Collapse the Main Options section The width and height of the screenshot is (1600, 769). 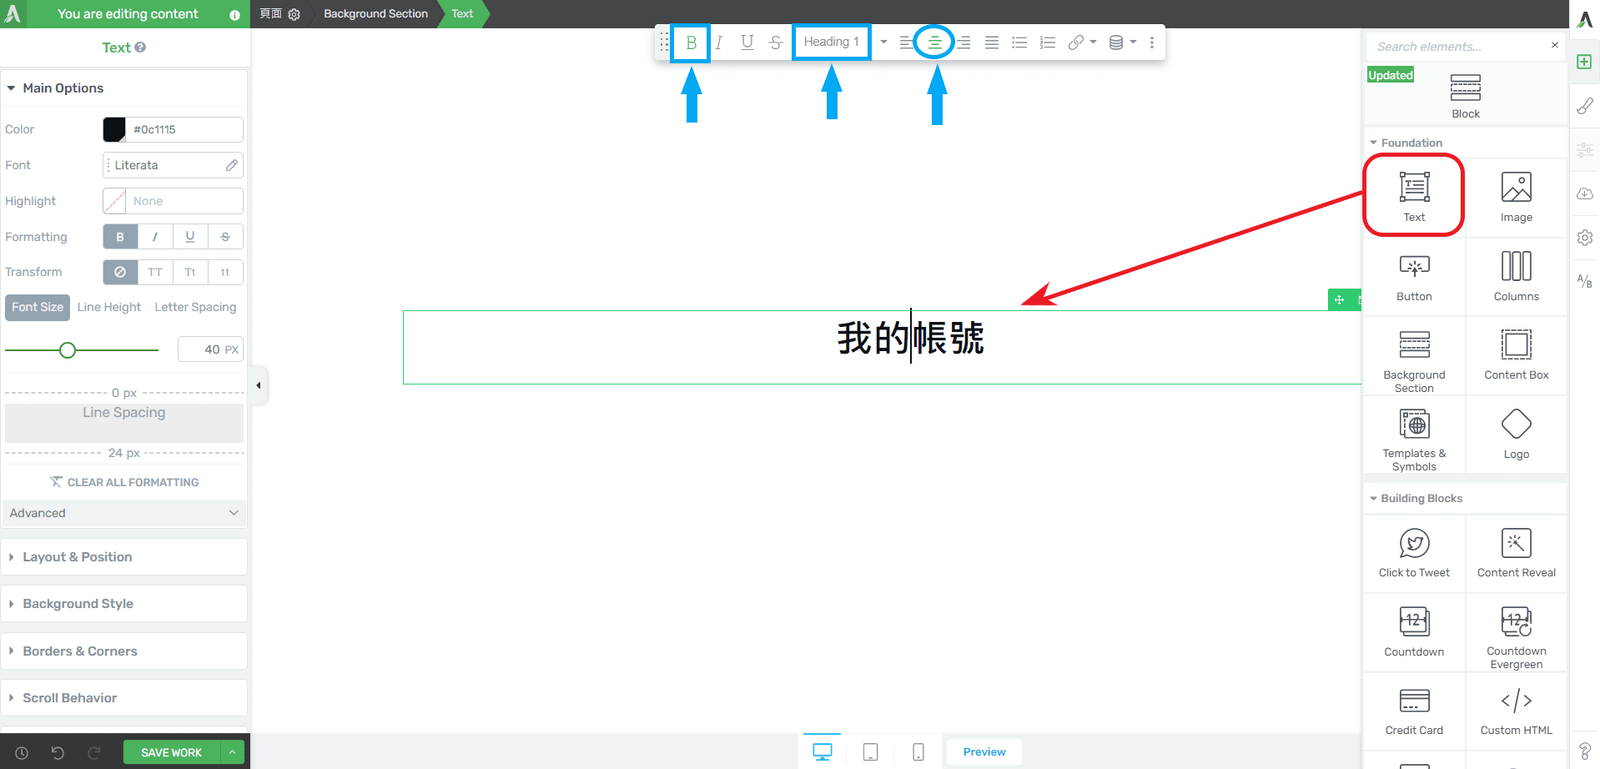124,88
